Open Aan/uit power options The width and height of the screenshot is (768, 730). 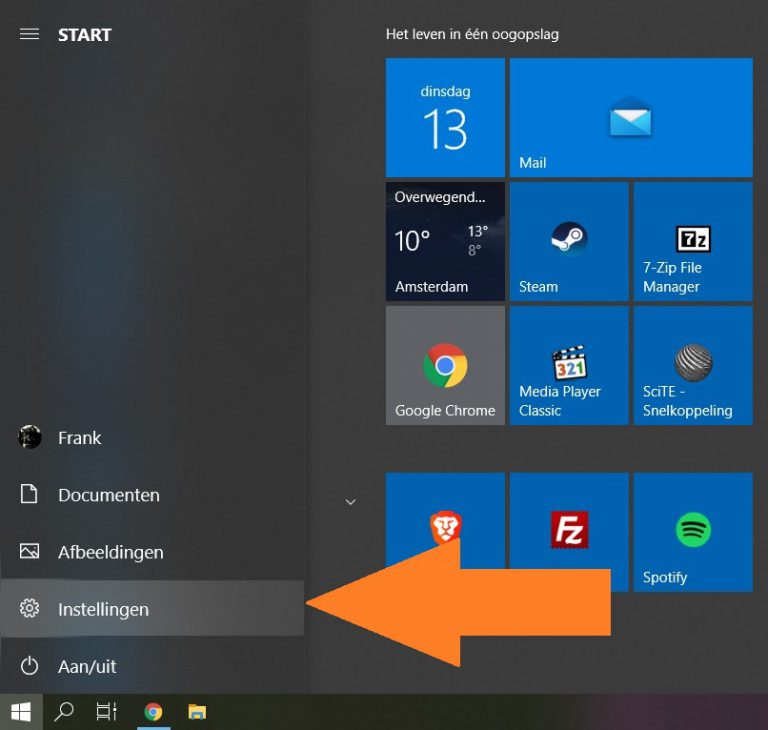[x=152, y=666]
